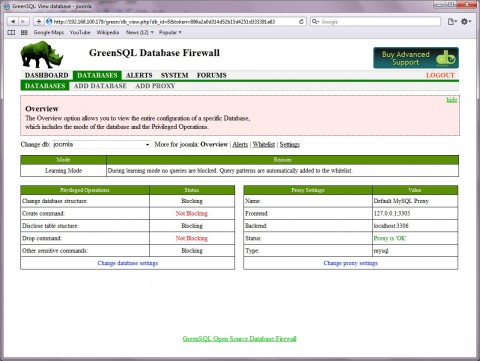480x361 pixels.
Task: Open the YouTube bookmark
Action: click(80, 32)
